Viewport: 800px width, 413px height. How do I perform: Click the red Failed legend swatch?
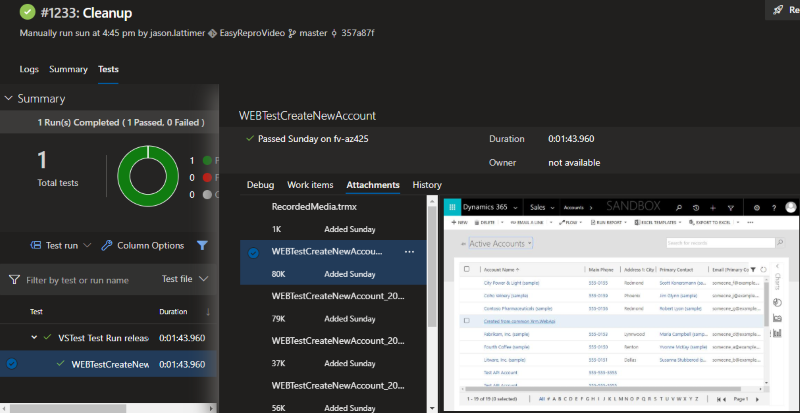[207, 178]
